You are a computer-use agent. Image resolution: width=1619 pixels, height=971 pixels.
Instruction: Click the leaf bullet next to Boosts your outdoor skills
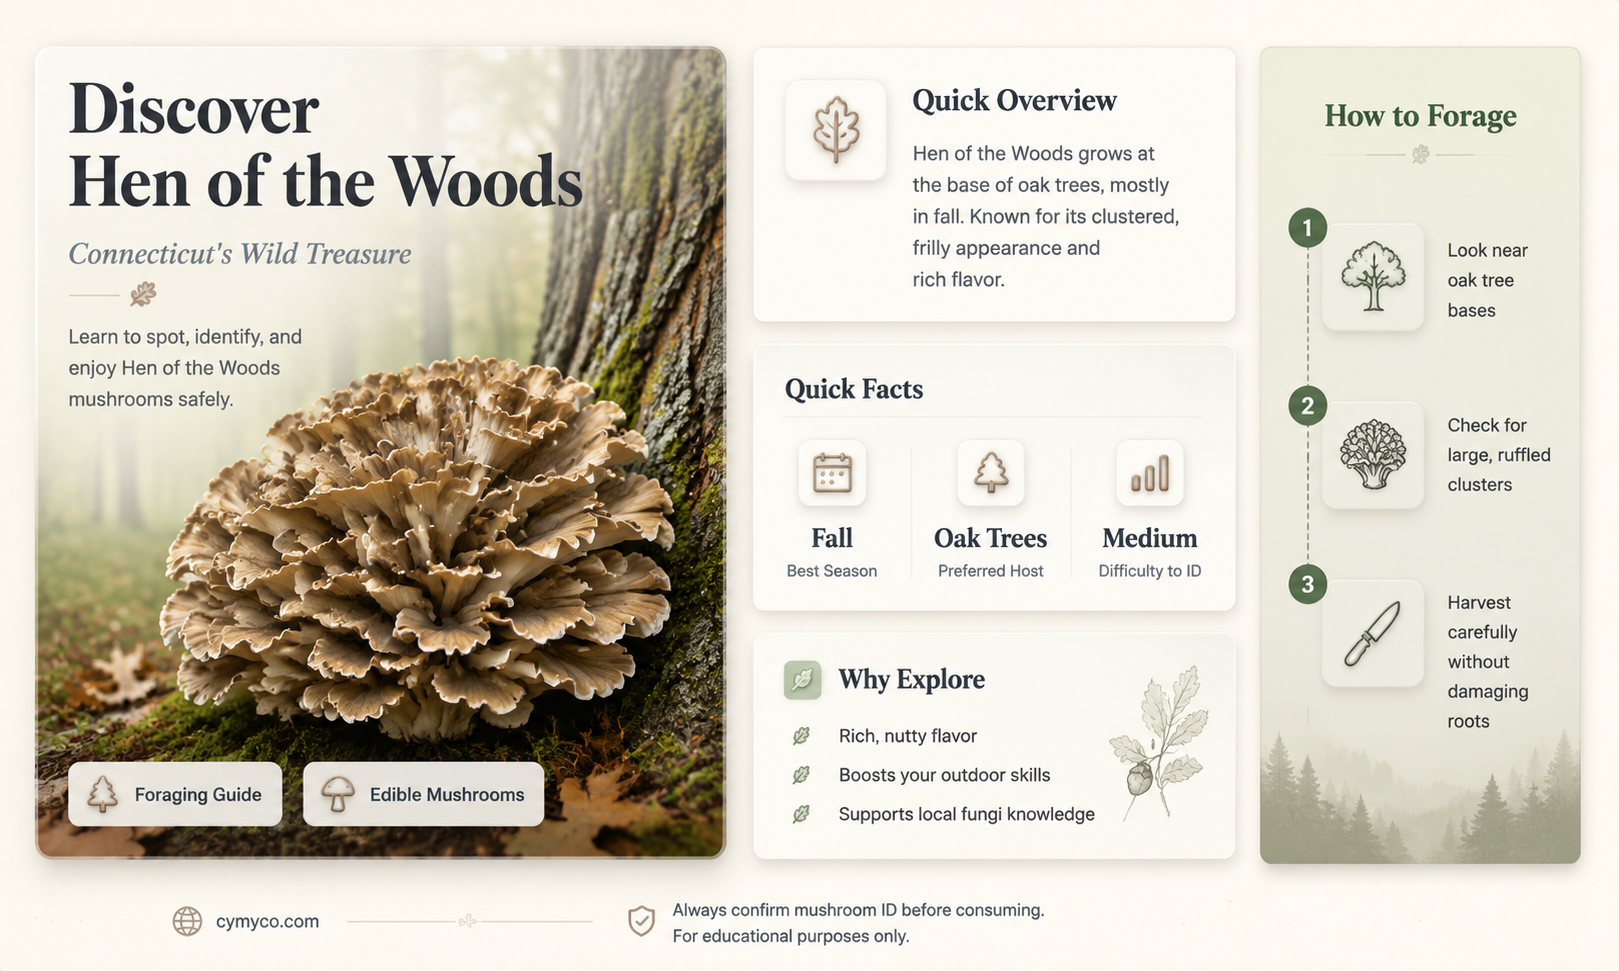tap(801, 775)
